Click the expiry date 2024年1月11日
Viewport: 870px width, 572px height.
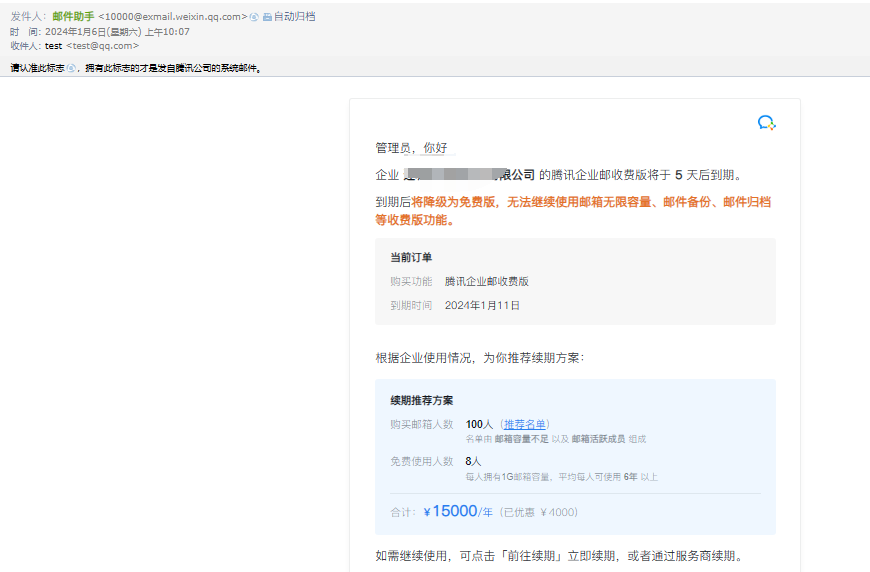[x=482, y=305]
